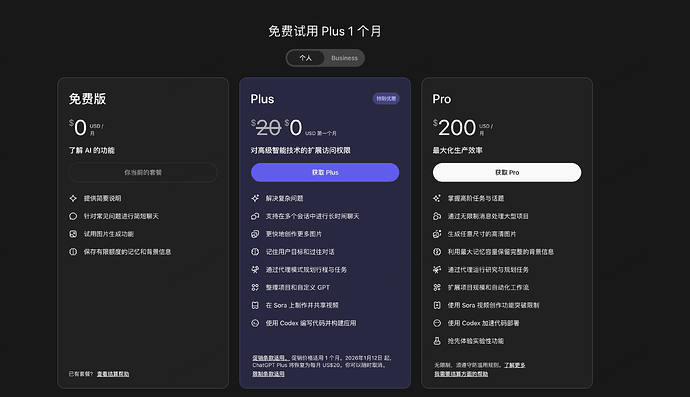
Task: Click the sparkle icon beside 解决复杂问题
Action: pyautogui.click(x=255, y=198)
